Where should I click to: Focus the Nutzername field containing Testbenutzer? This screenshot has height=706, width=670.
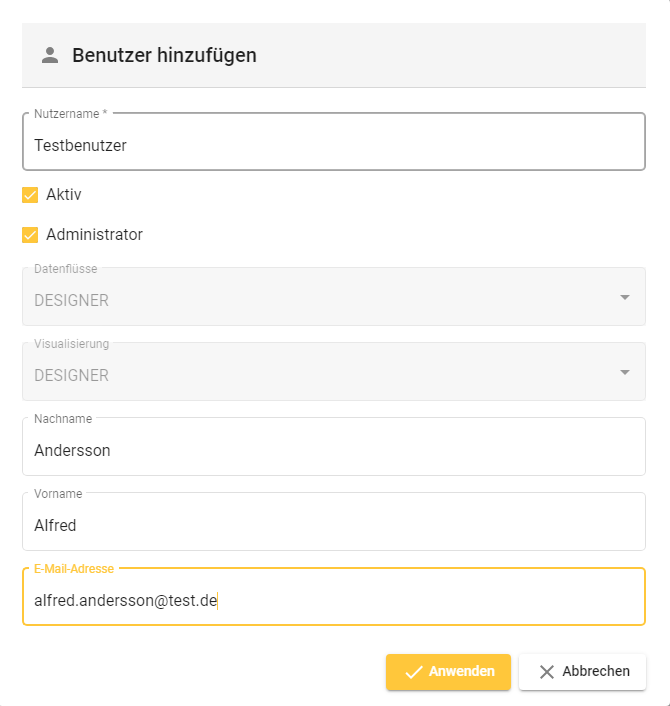pos(334,145)
